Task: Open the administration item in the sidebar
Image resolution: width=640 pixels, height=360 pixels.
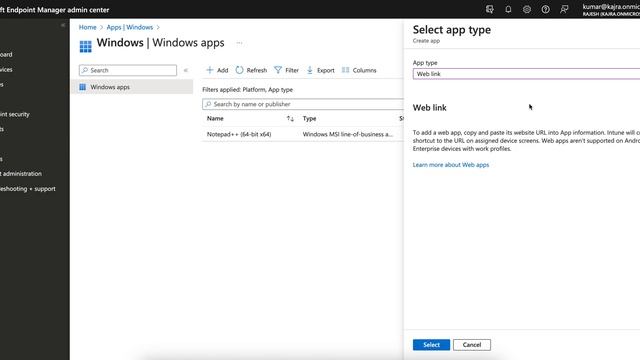Action: [21, 173]
